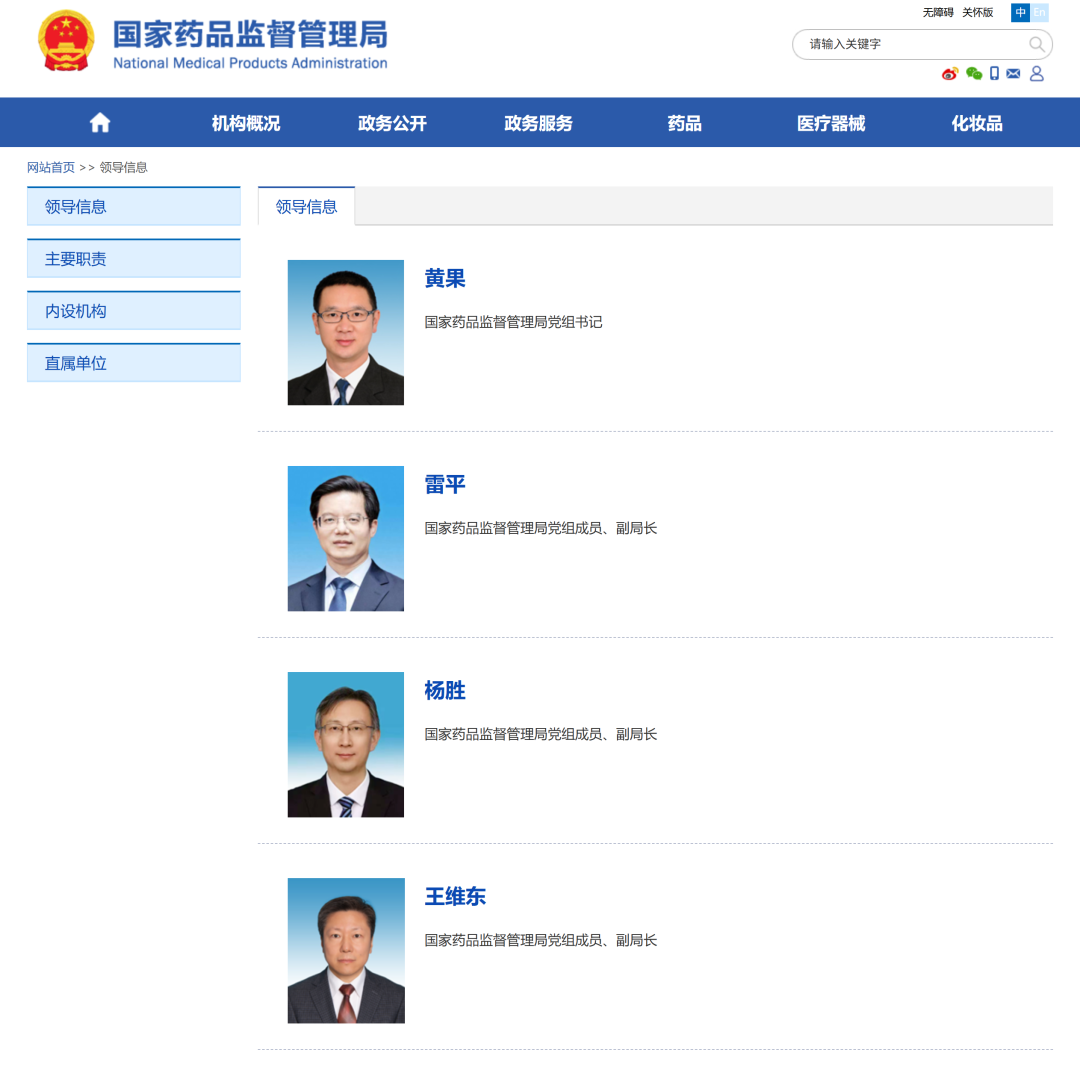
Task: Open 内设机构 in the sidebar
Action: 134,310
